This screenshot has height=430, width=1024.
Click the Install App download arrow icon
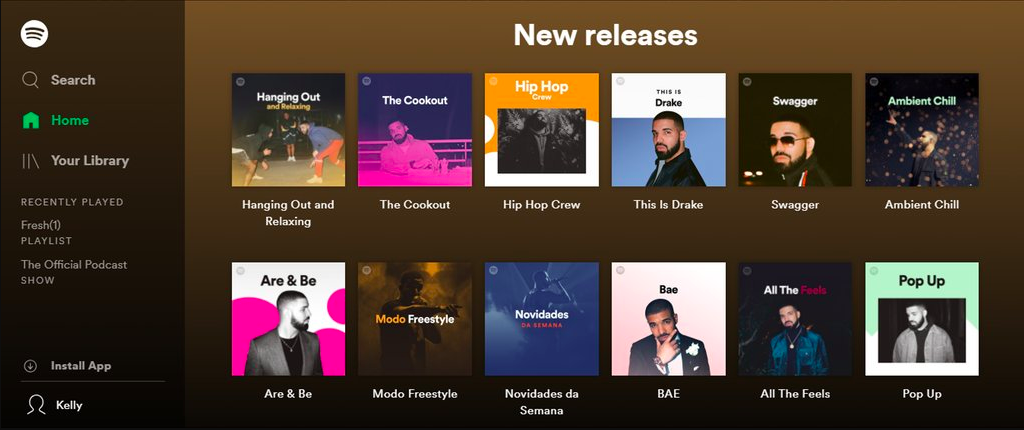pos(30,366)
